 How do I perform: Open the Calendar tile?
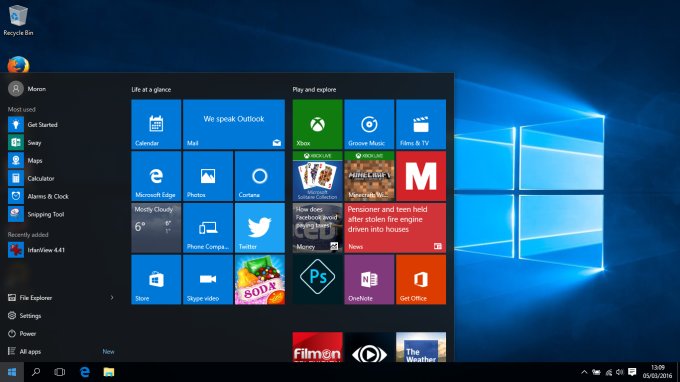pyautogui.click(x=156, y=124)
